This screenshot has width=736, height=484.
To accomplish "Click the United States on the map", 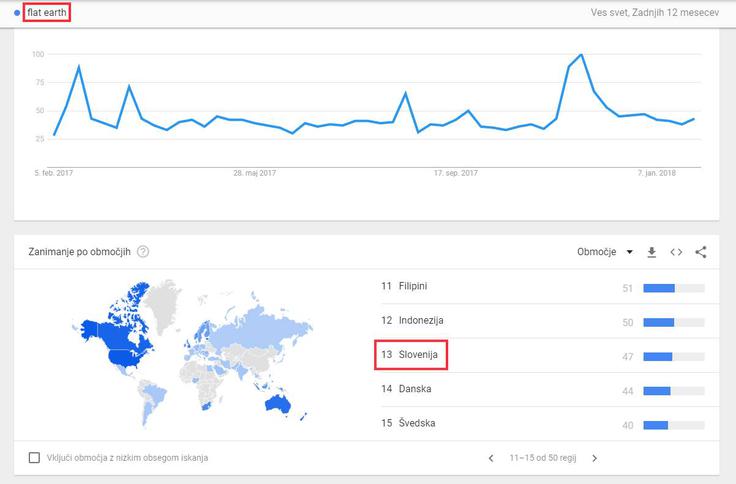I will coord(125,358).
